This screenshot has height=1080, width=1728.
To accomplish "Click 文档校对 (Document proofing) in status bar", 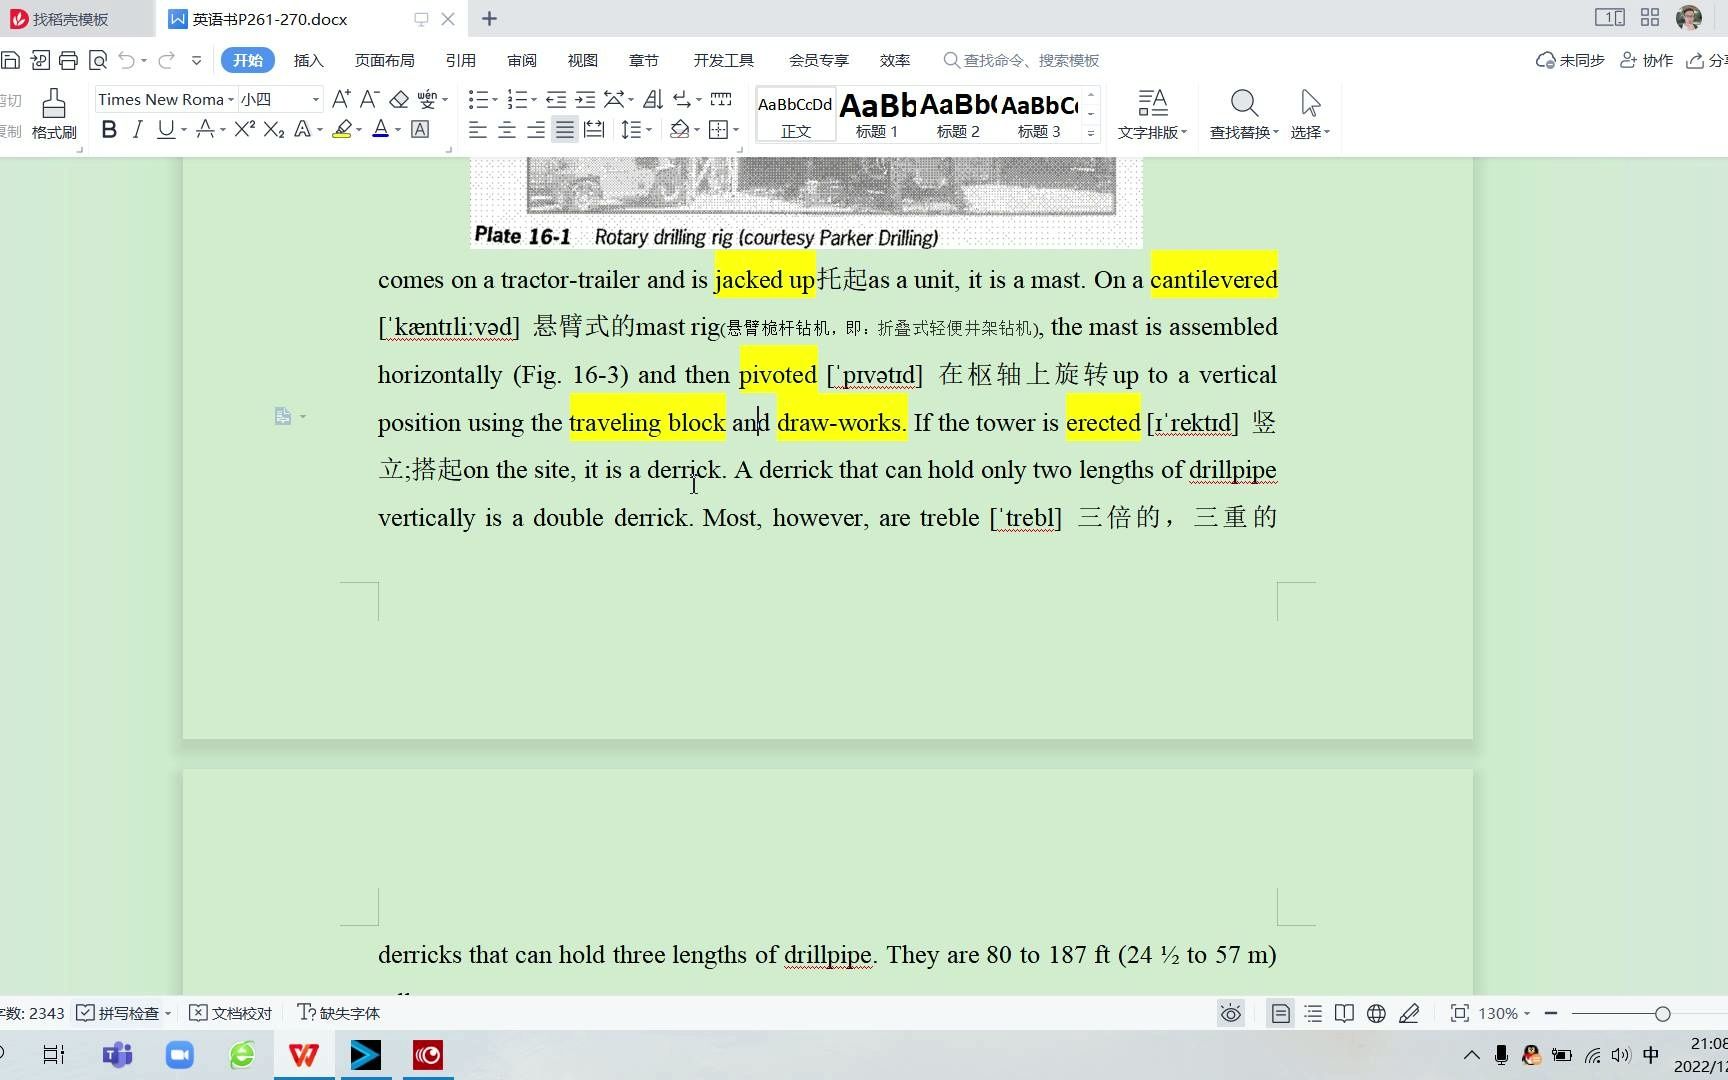I will pyautogui.click(x=231, y=1014).
